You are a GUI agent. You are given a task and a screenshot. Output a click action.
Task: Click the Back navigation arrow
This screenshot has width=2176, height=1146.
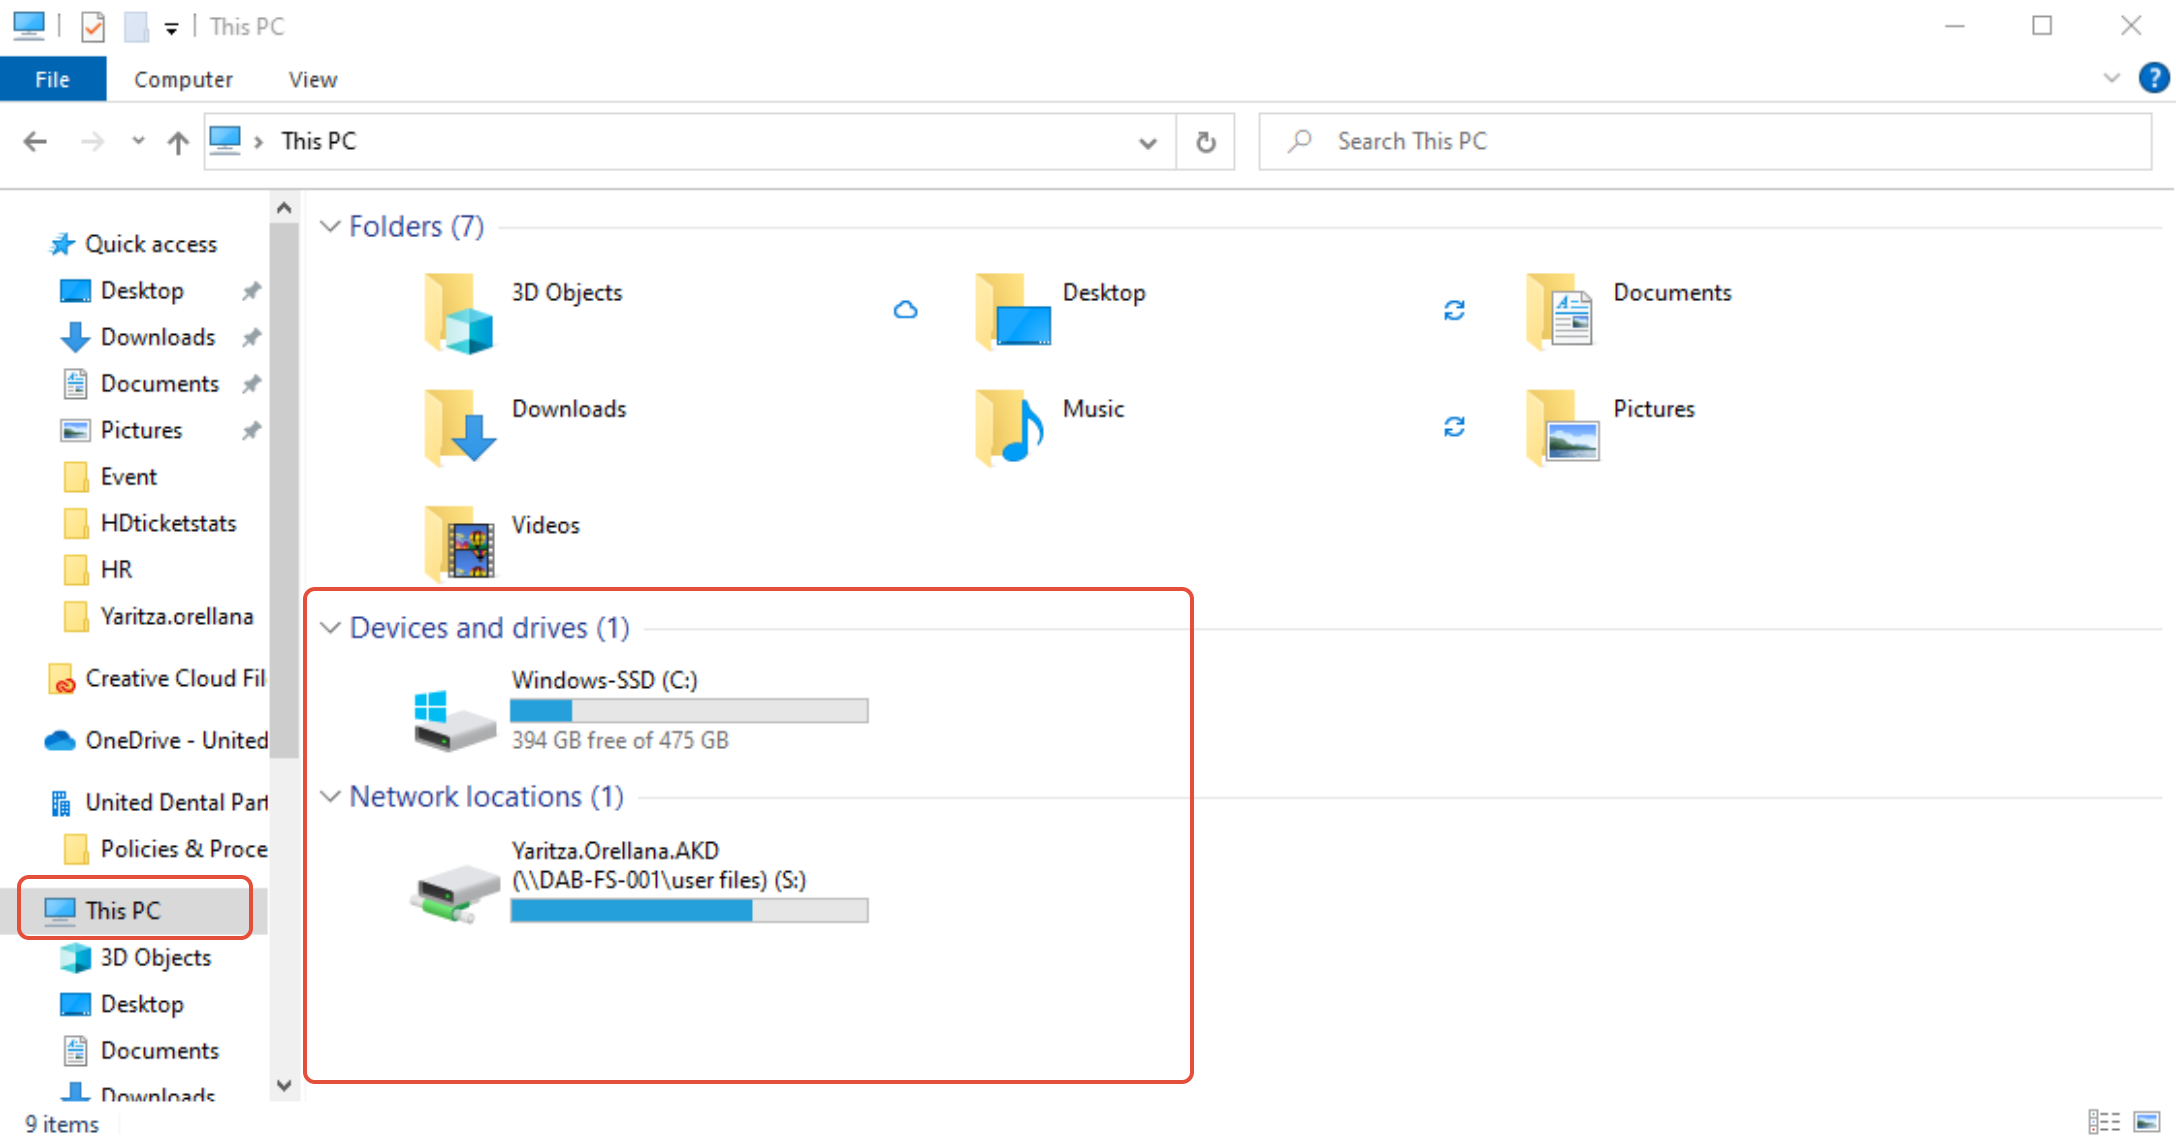35,142
